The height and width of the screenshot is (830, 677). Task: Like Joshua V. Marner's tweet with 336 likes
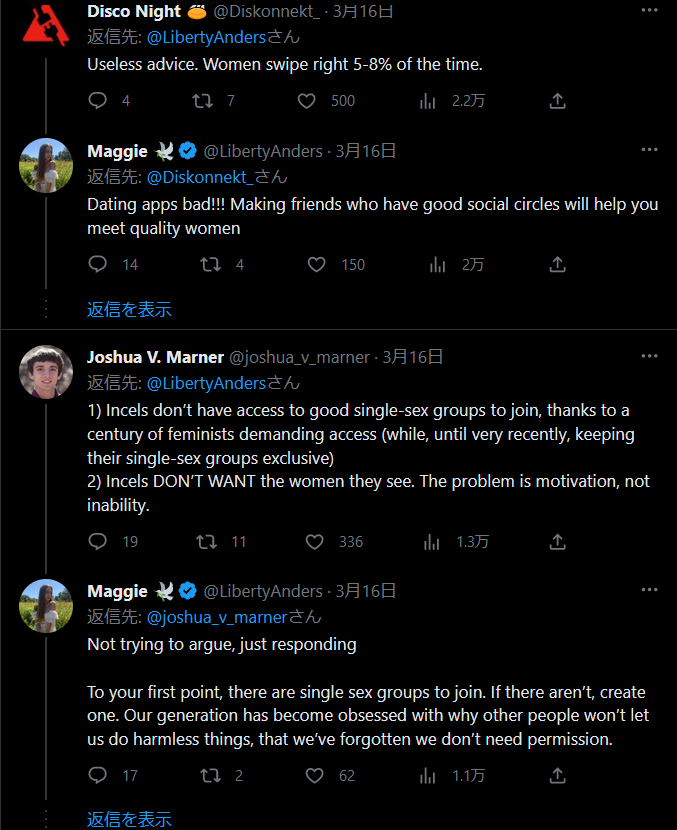[x=314, y=542]
